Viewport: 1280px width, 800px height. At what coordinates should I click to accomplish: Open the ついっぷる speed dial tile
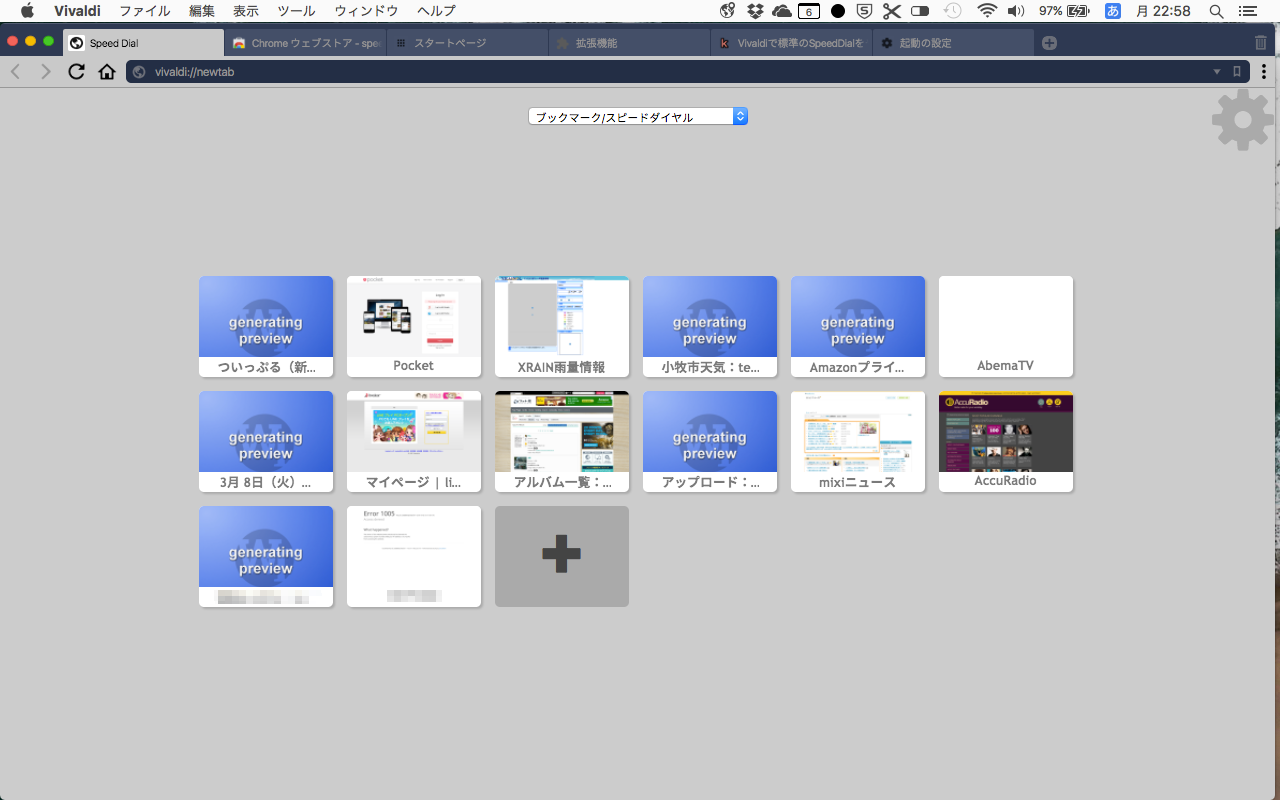click(x=266, y=326)
